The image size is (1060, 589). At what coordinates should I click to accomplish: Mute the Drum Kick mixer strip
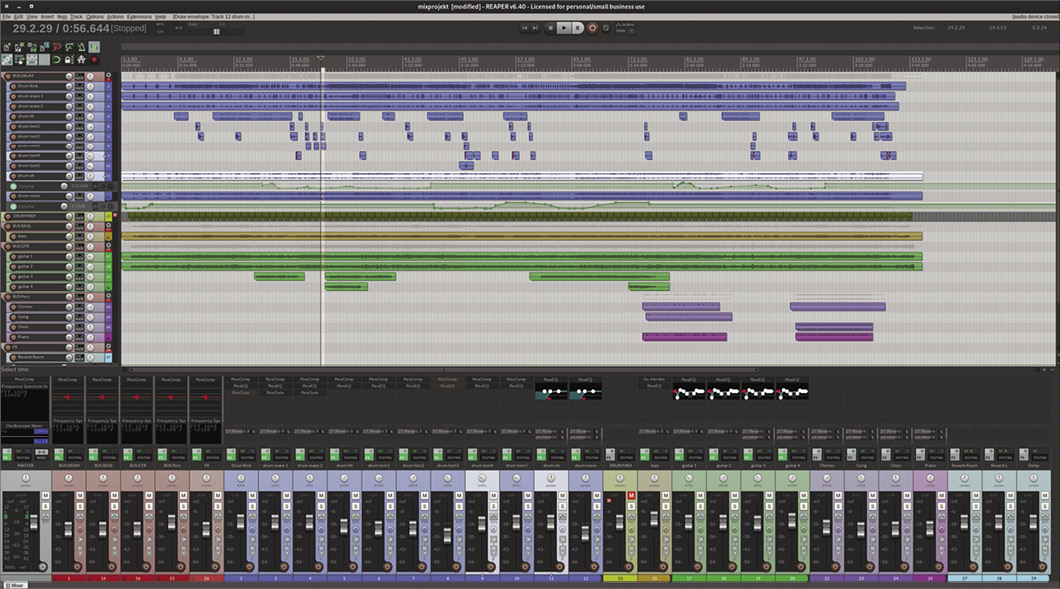point(252,495)
